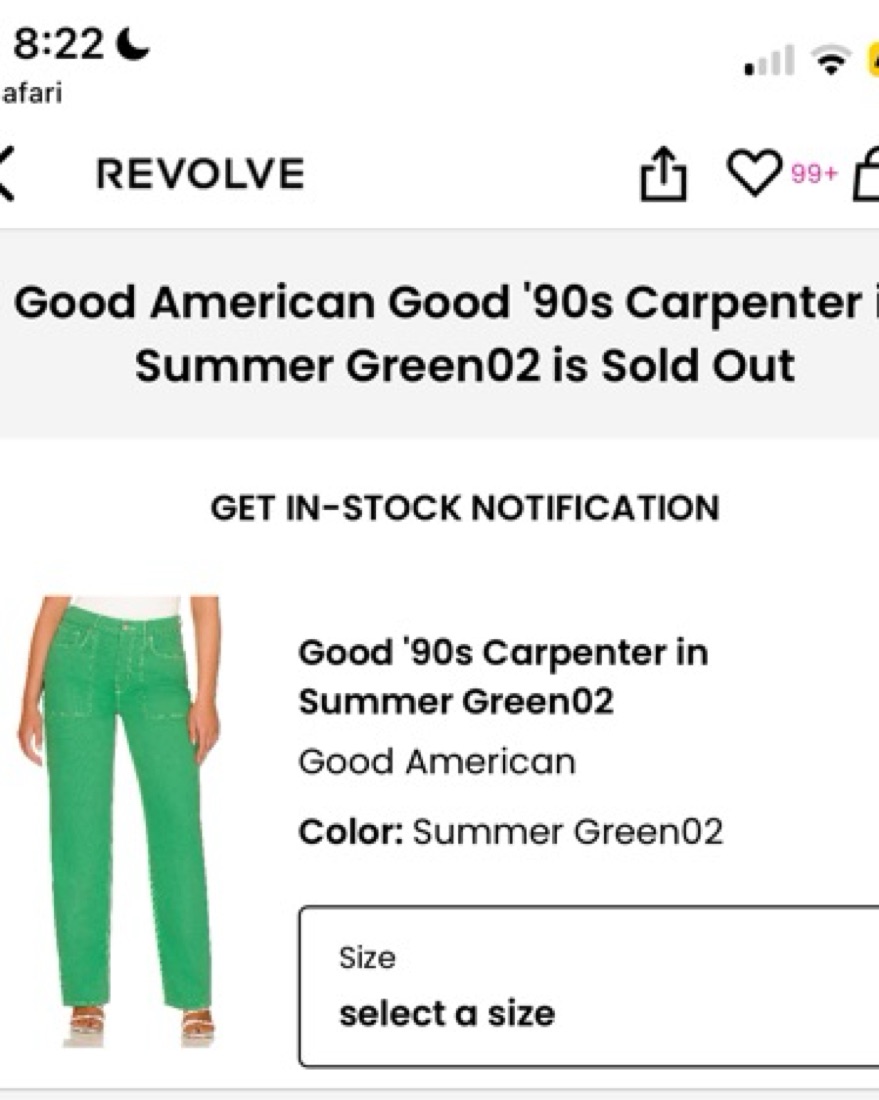
Task: Open the green carpenter pants thumbnail
Action: coord(119,821)
